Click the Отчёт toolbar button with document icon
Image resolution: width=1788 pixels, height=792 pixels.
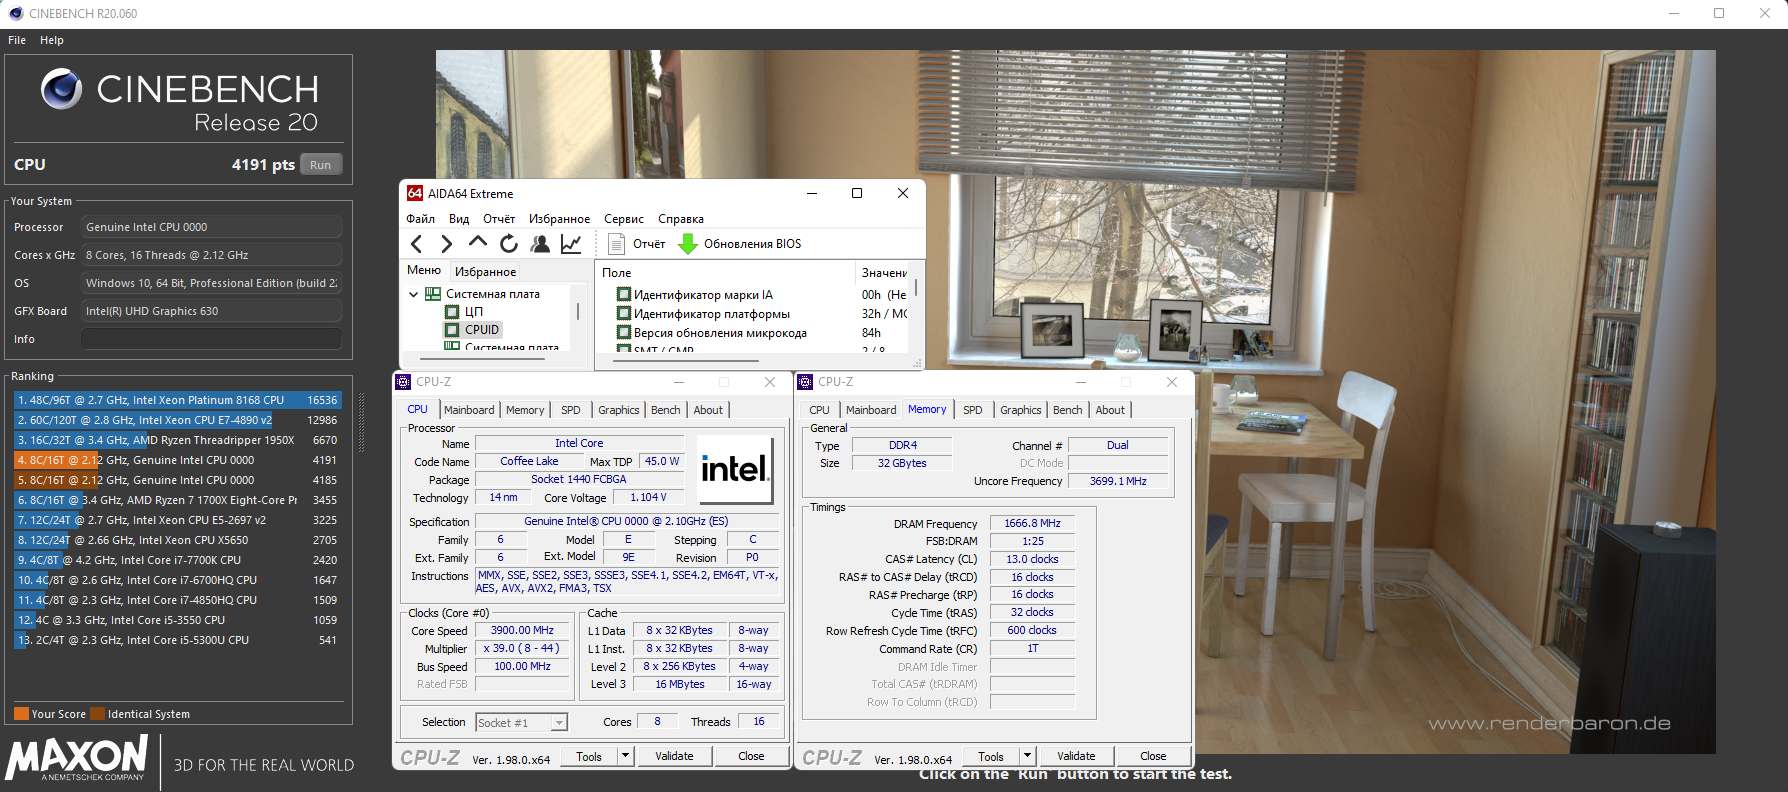click(636, 244)
